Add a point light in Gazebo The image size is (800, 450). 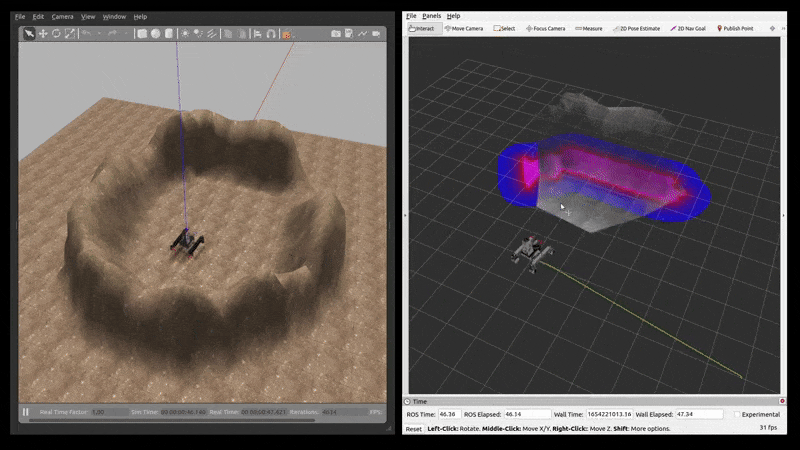(185, 34)
